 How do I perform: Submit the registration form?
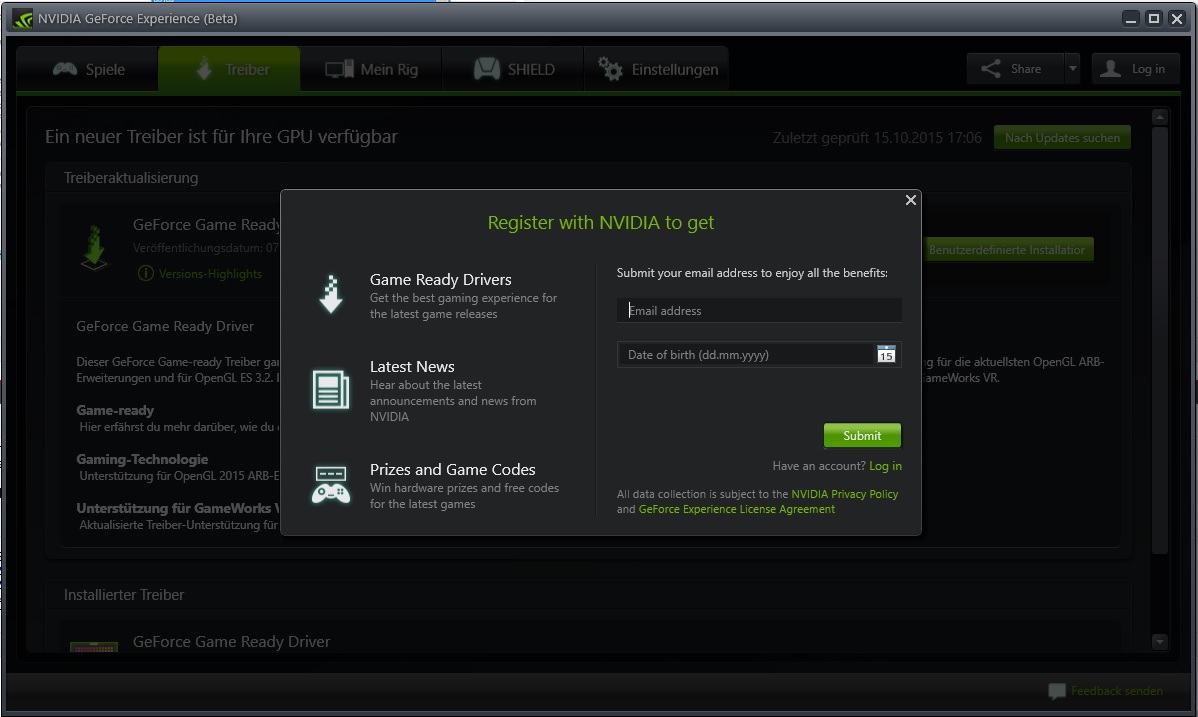click(862, 436)
